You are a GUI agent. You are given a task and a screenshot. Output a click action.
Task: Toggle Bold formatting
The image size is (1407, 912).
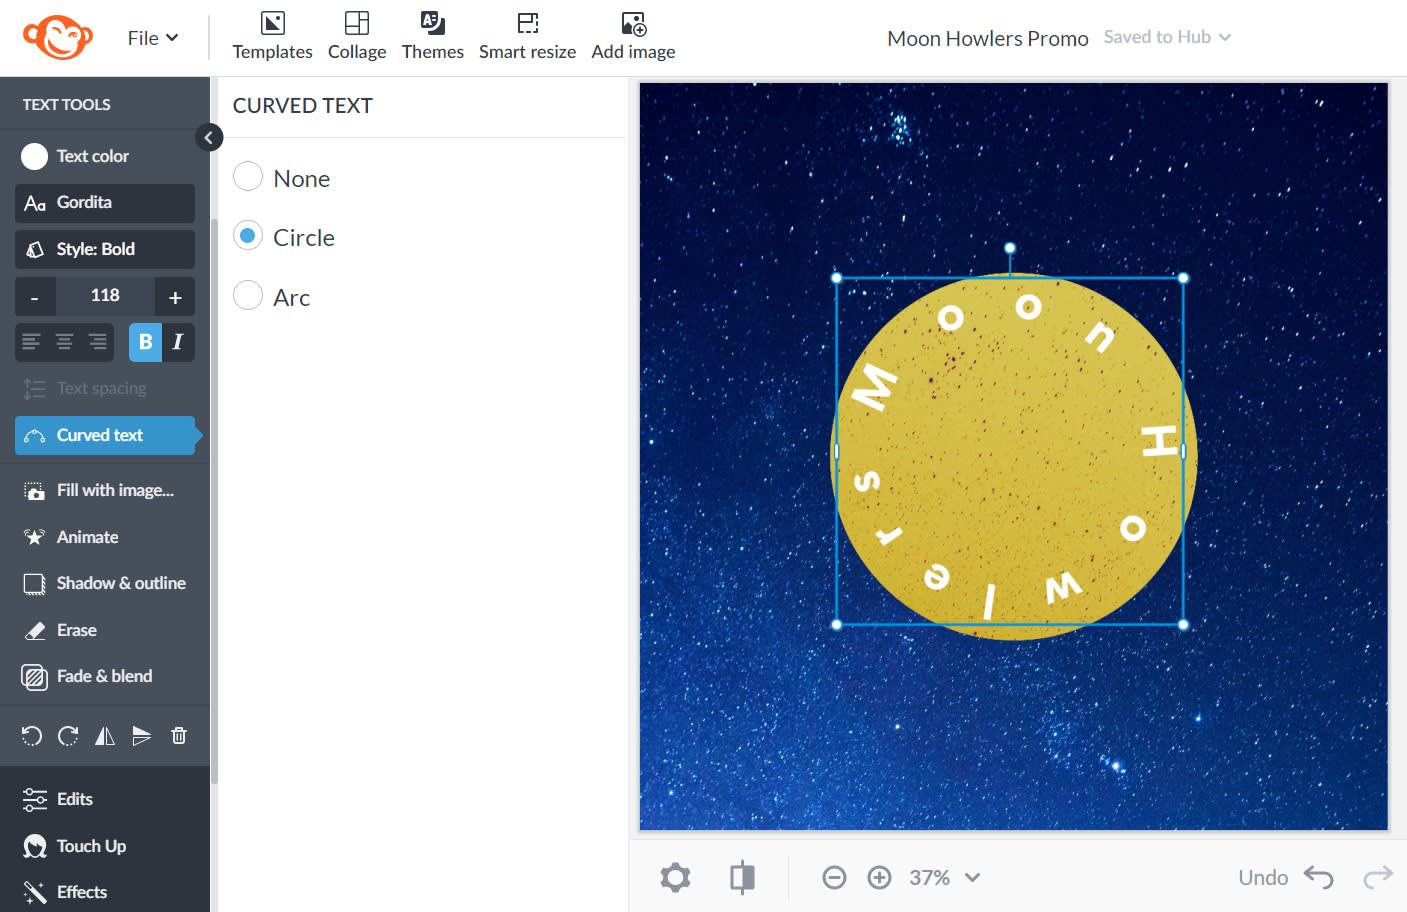pos(145,342)
